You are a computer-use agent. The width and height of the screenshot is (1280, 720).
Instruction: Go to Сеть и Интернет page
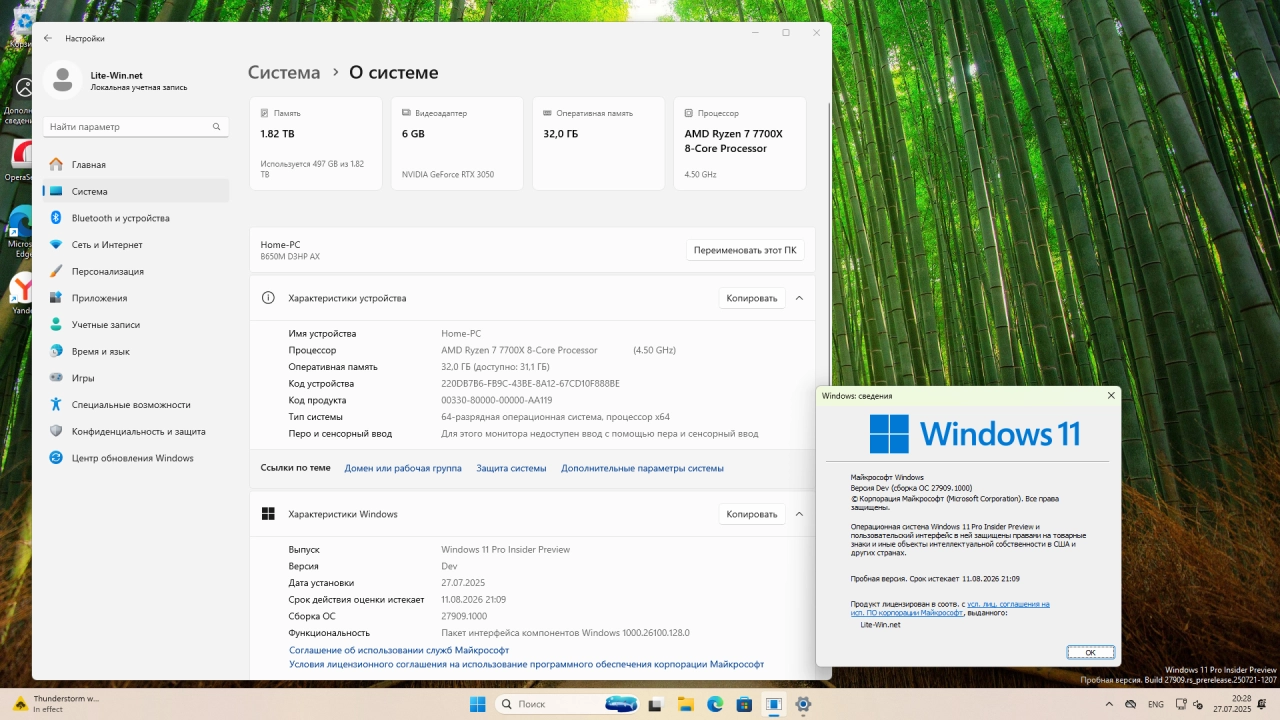(136, 245)
